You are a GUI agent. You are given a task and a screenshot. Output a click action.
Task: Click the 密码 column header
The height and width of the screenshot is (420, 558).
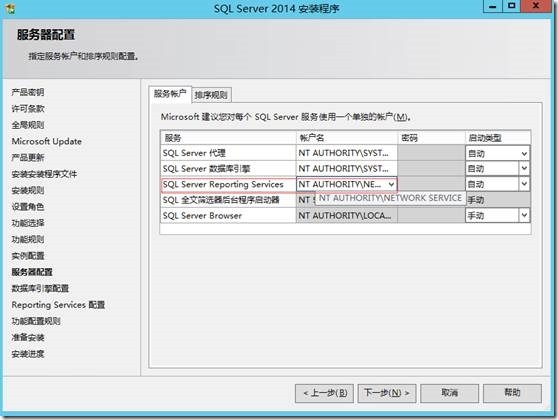(431, 138)
